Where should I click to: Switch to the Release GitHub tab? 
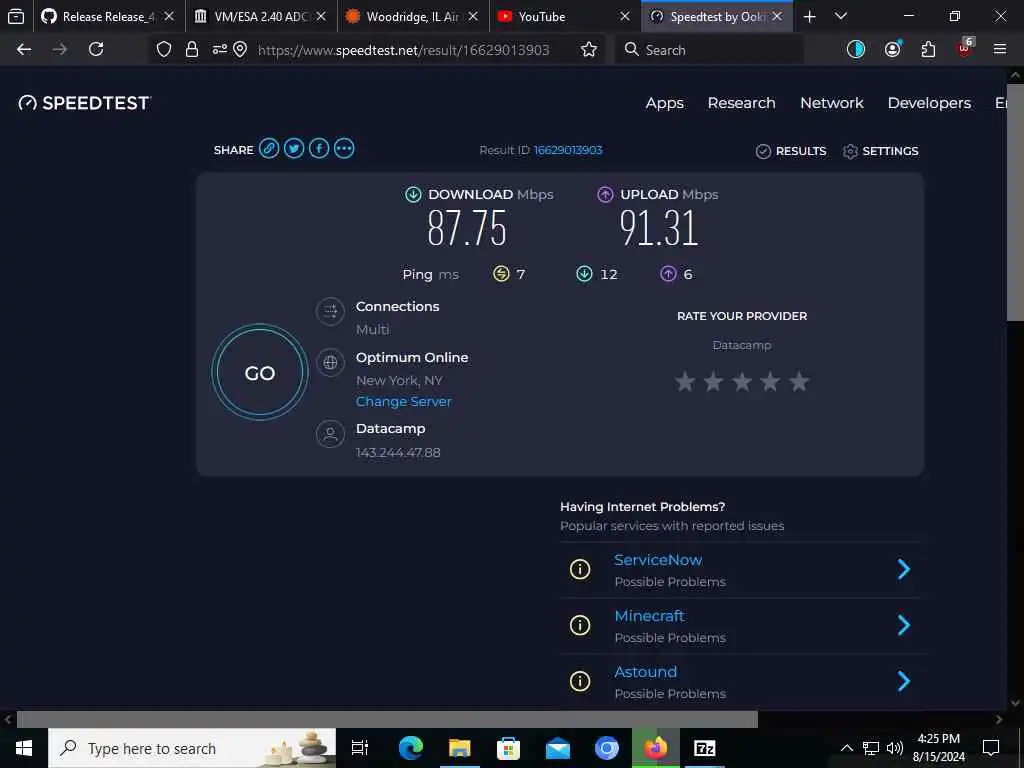[98, 16]
